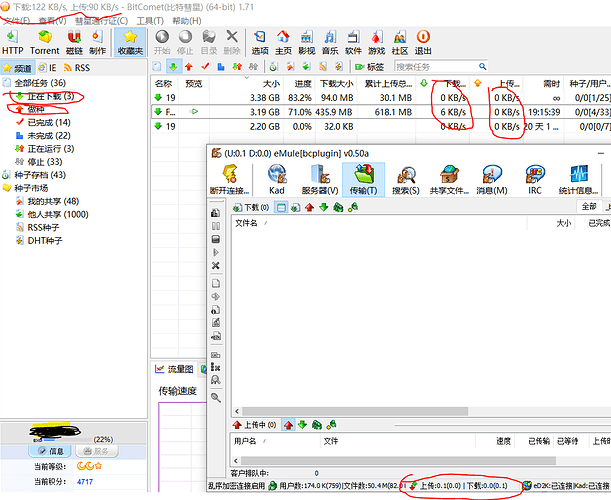
Task: Switch to the 频道 channel tab
Action: point(18,68)
